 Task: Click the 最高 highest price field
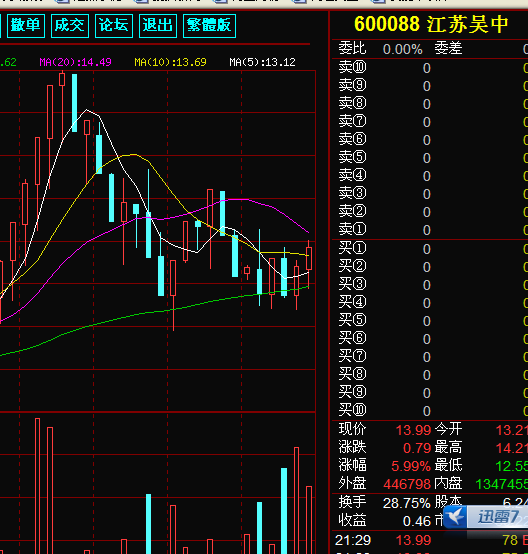coord(481,448)
